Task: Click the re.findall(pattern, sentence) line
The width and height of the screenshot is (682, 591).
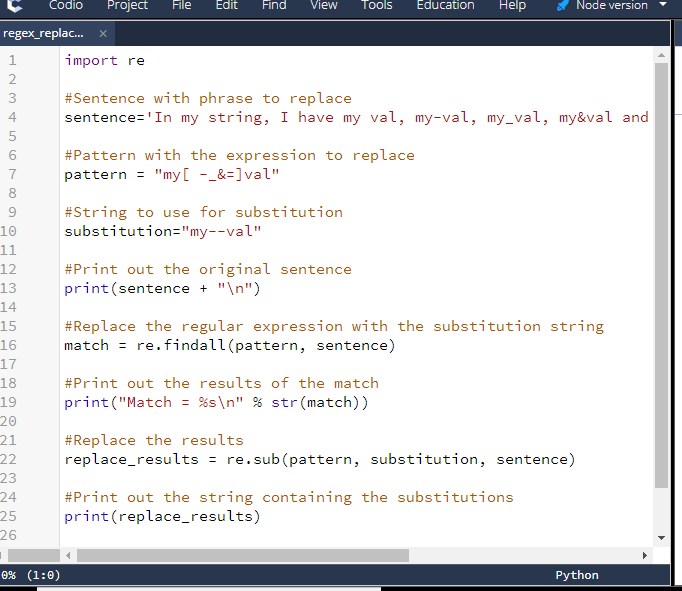Action: 230,346
